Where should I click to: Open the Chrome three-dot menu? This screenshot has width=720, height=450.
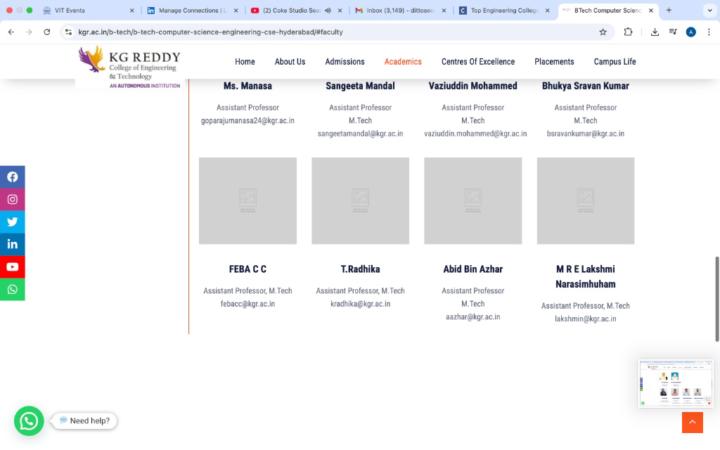coord(709,32)
